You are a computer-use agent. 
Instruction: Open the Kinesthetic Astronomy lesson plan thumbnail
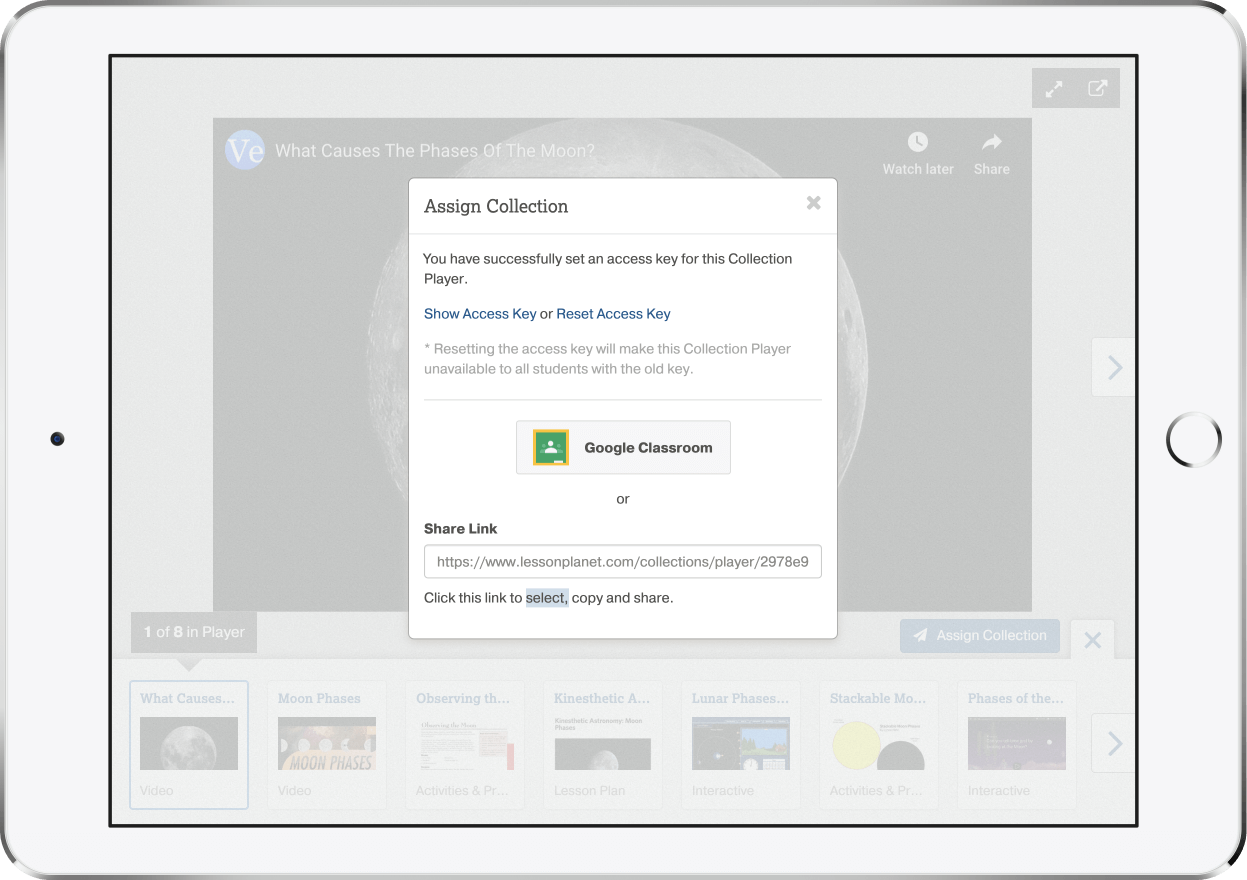coord(603,744)
